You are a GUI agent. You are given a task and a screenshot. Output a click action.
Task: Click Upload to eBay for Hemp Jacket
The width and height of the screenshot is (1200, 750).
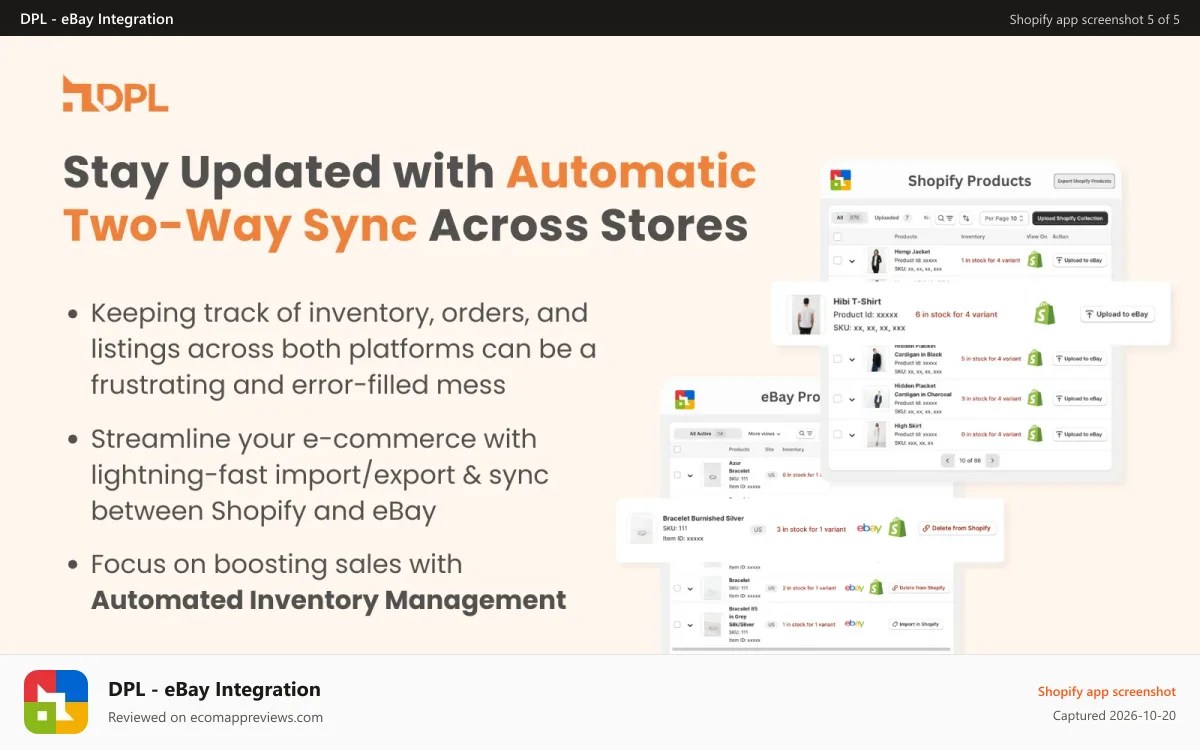(1079, 260)
